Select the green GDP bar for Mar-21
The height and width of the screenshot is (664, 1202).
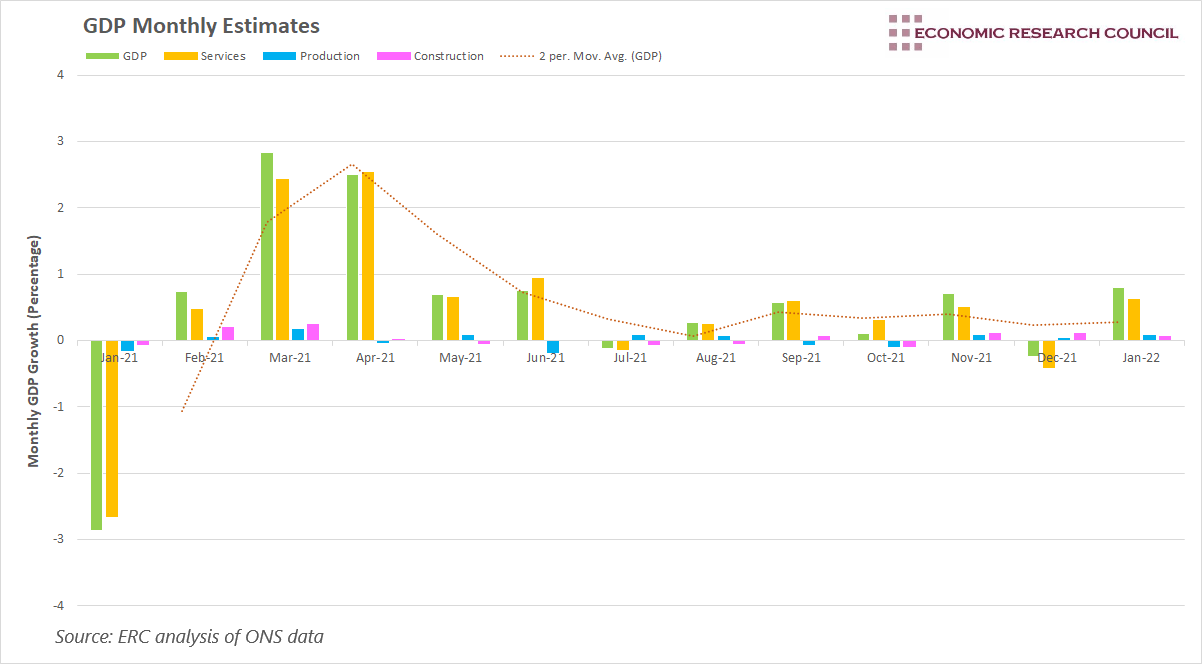click(x=267, y=246)
